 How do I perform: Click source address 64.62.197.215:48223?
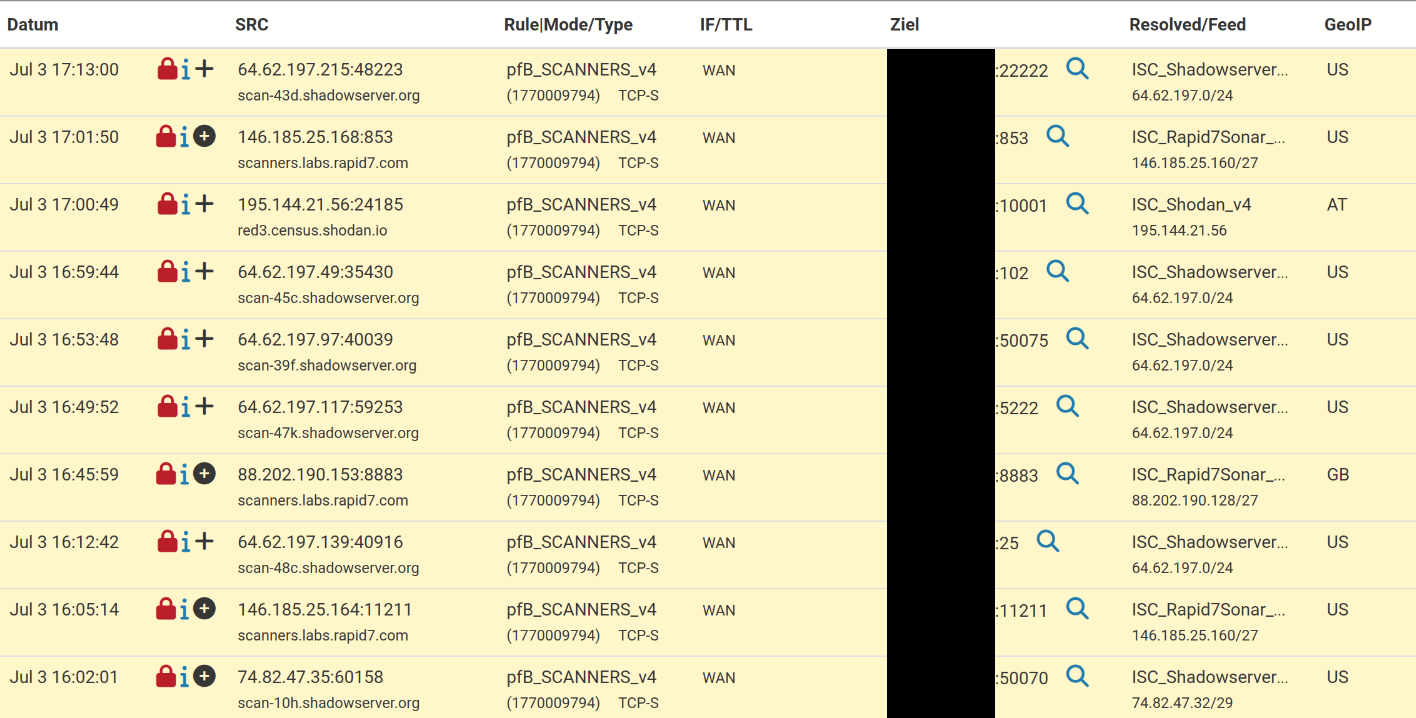(x=321, y=70)
